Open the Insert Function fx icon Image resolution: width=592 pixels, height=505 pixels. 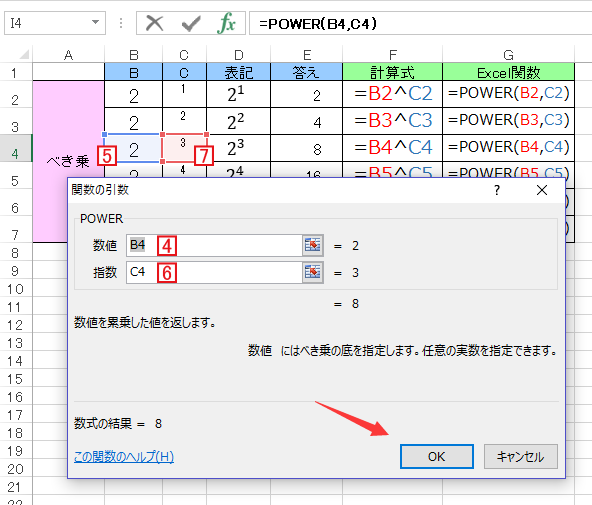pyautogui.click(x=226, y=23)
